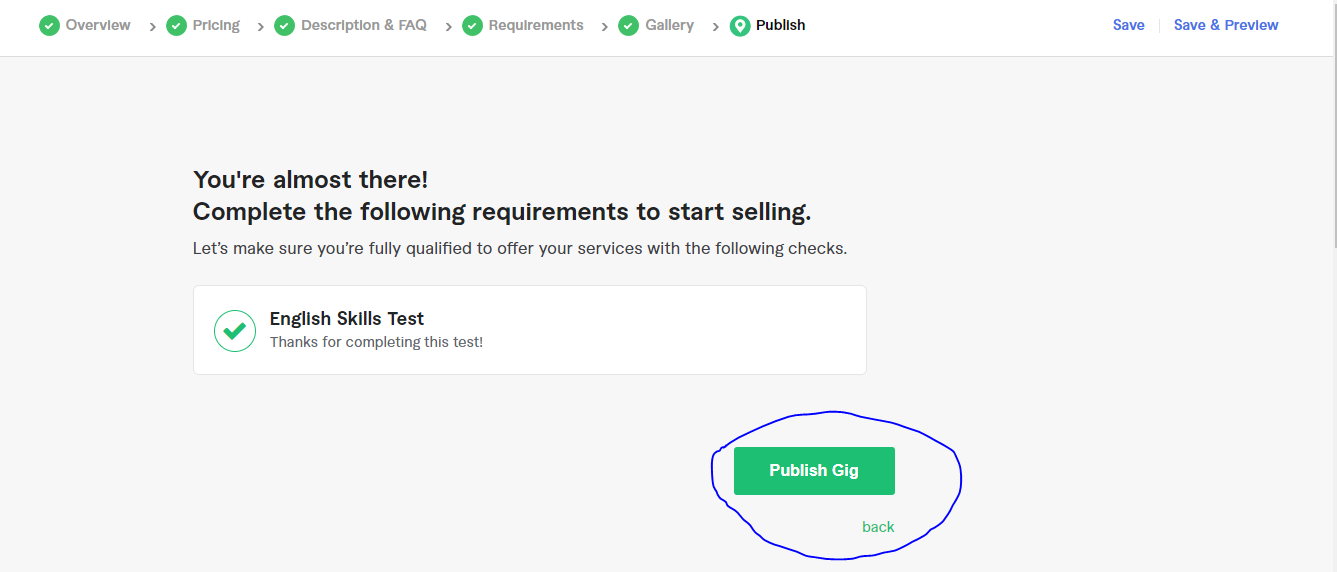Click the chevron arrow after Gallery
Viewport: 1337px width, 572px height.
716,27
